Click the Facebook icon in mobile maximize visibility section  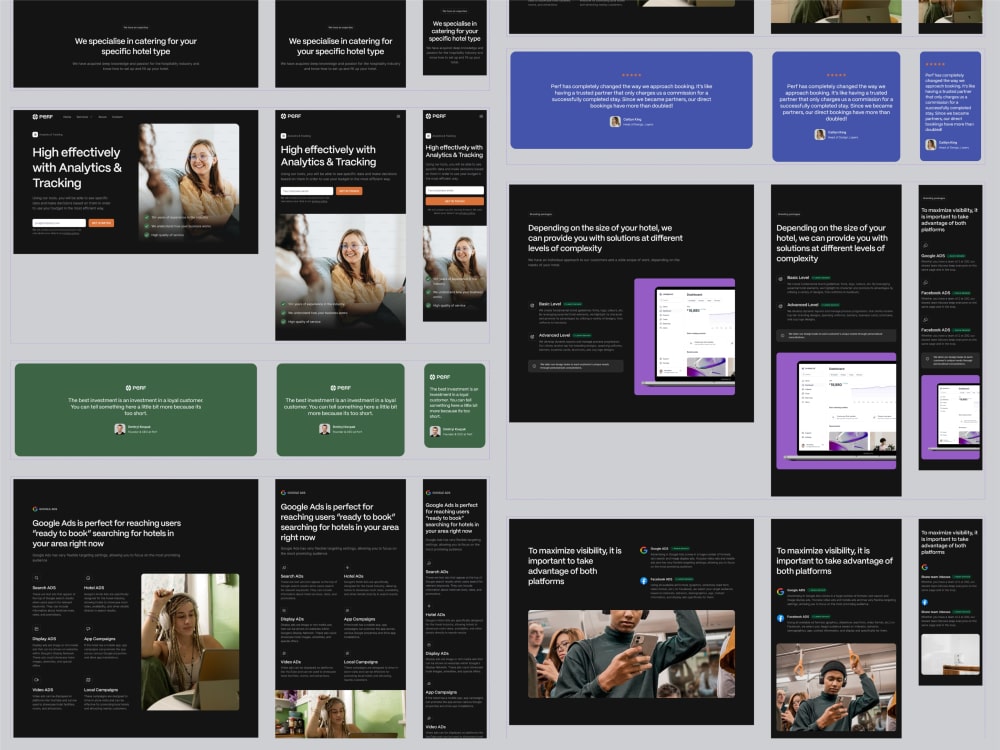[925, 602]
